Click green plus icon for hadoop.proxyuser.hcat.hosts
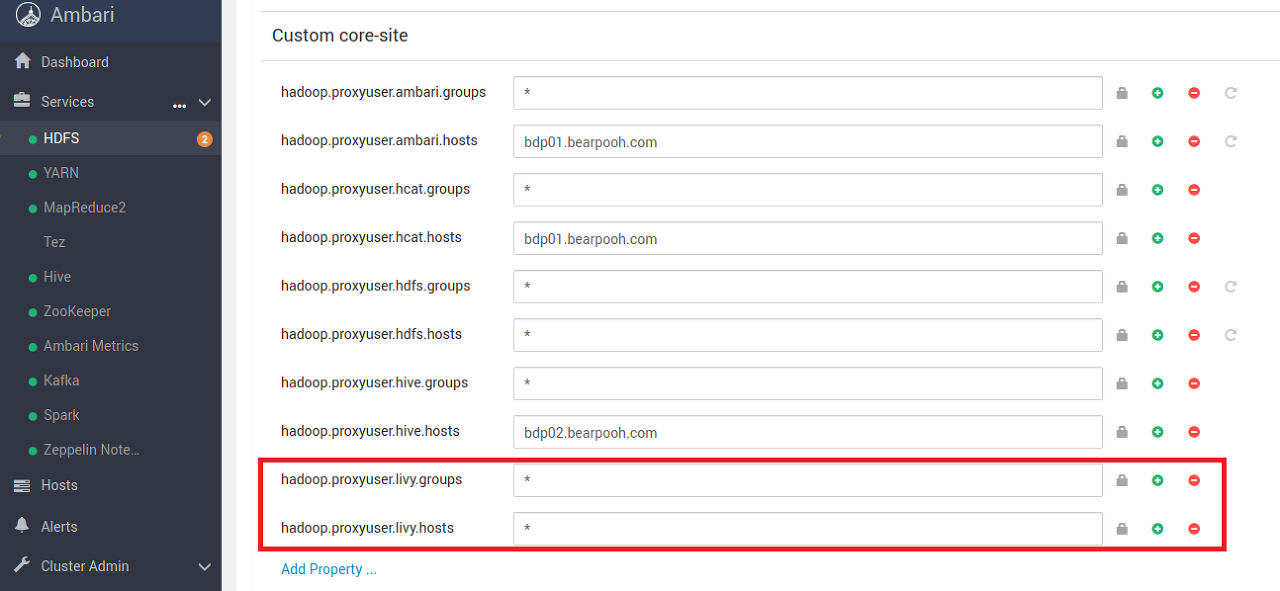The image size is (1280, 591). click(x=1158, y=238)
